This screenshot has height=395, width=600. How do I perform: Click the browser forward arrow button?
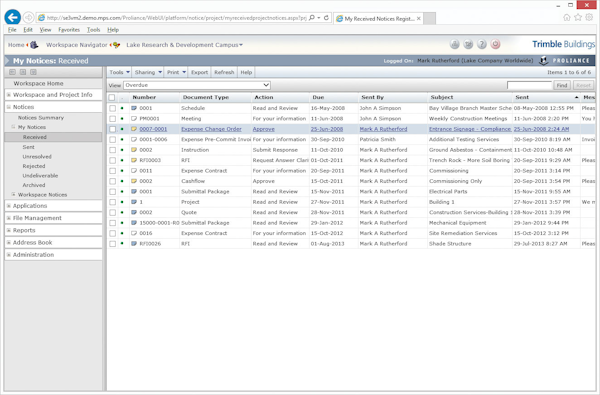click(28, 18)
